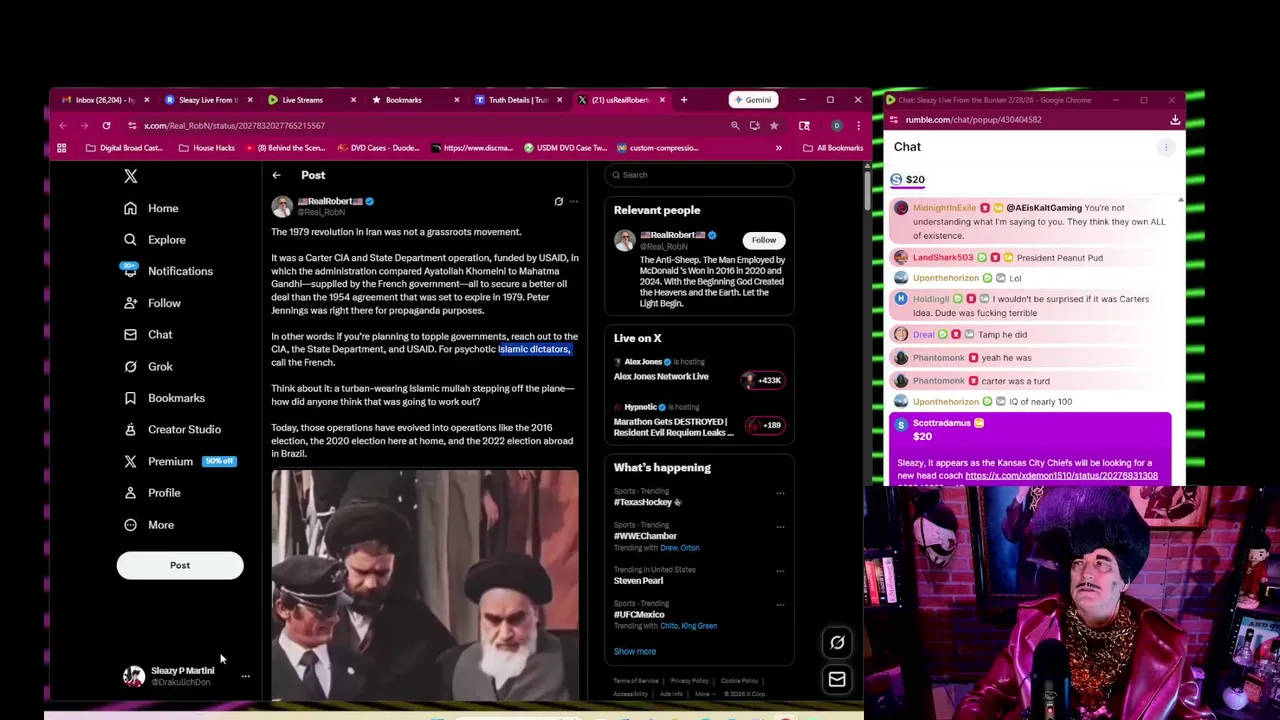Screen dimensions: 1280x720
Task: Open the Chrome apps grid icon
Action: point(62,148)
